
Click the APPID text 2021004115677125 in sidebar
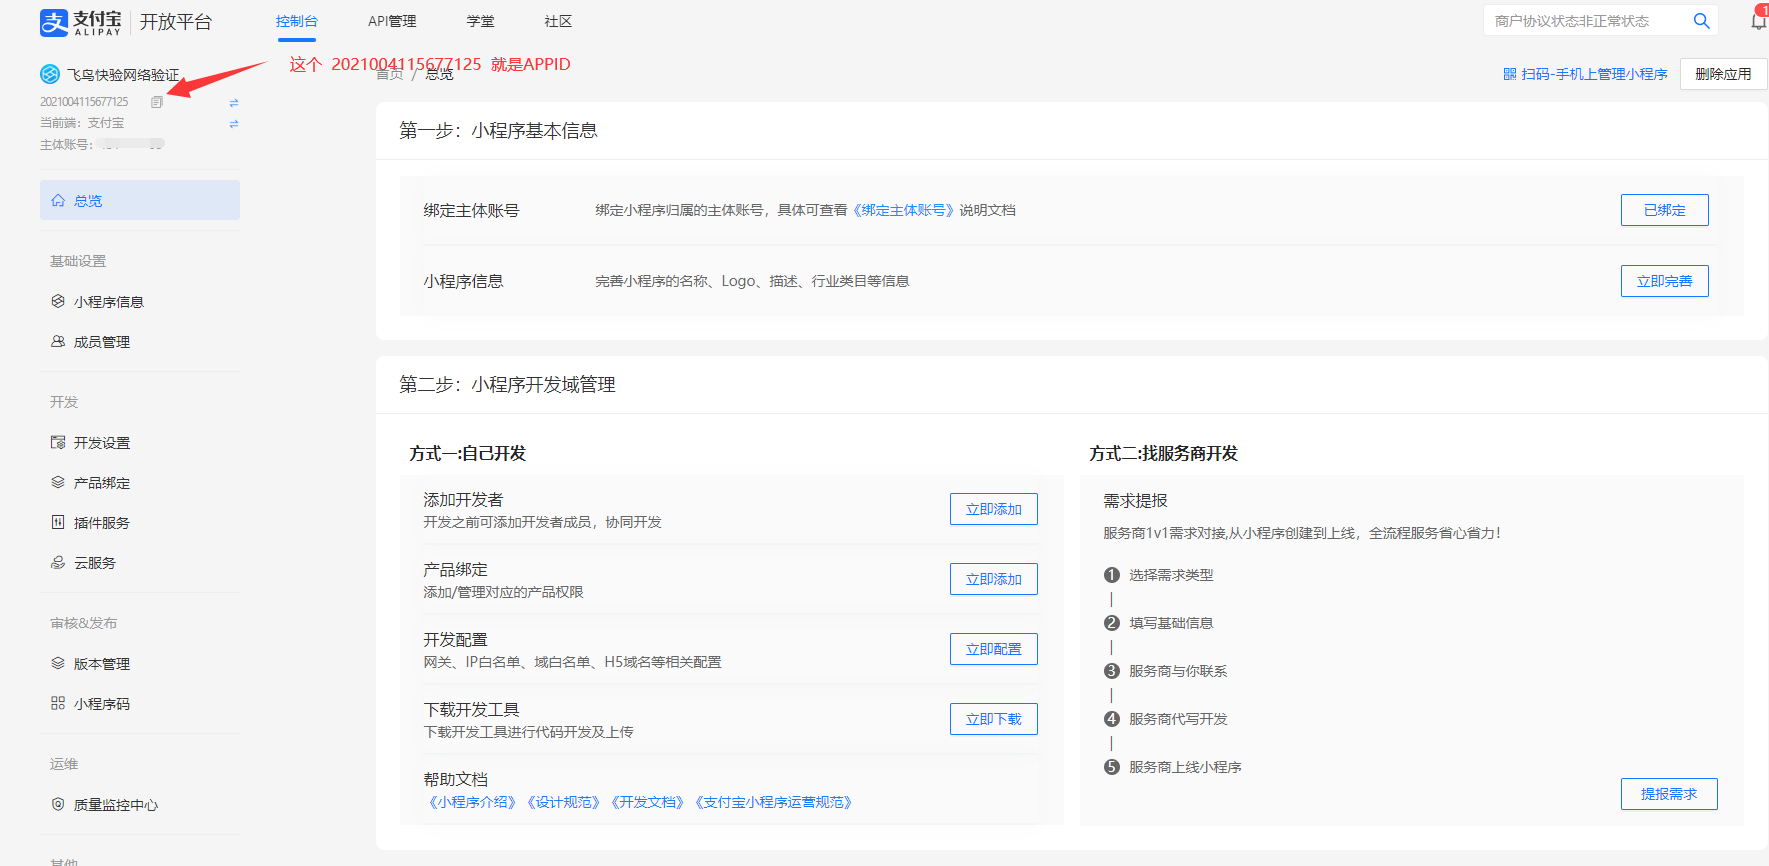(84, 102)
